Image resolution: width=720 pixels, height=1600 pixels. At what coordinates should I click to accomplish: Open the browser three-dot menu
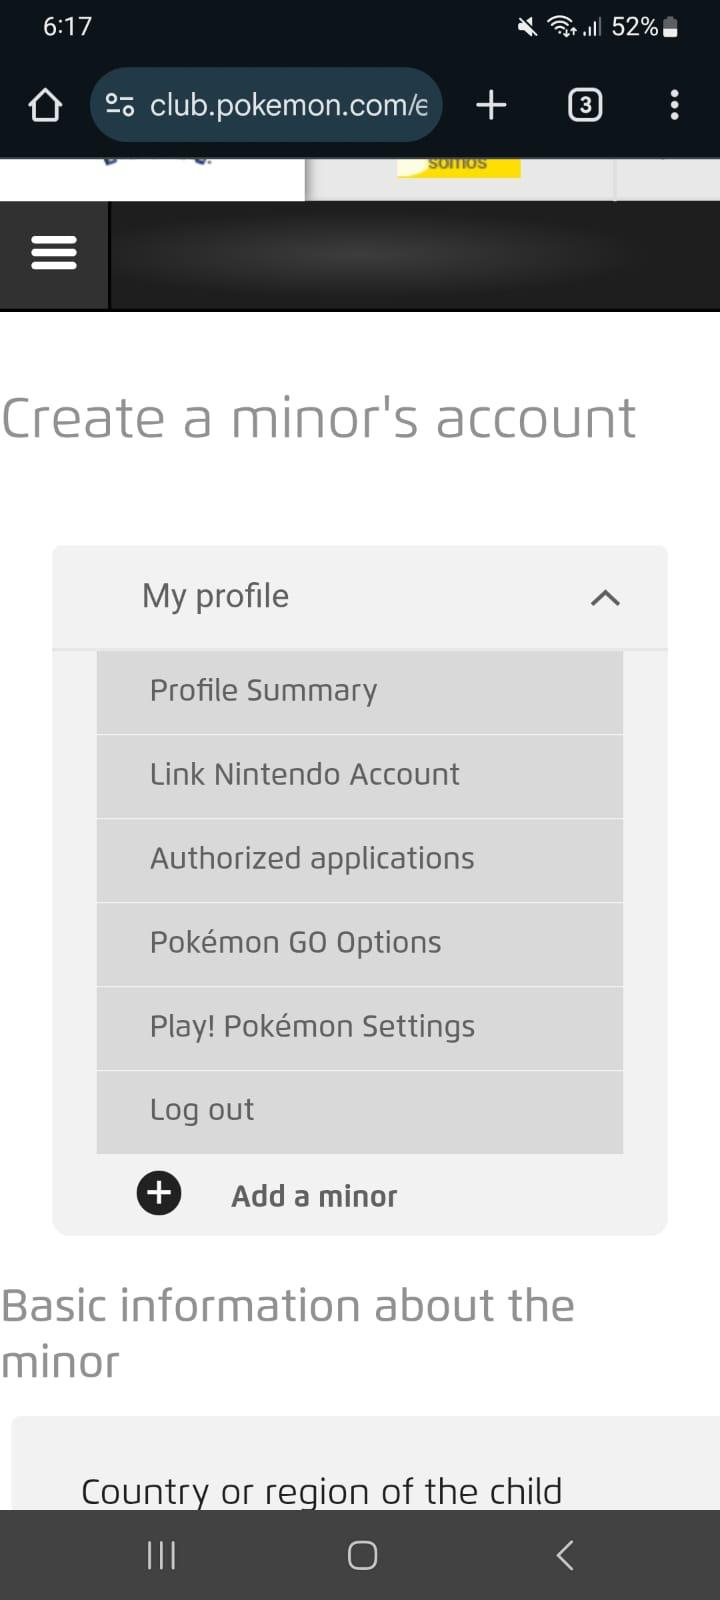click(674, 105)
